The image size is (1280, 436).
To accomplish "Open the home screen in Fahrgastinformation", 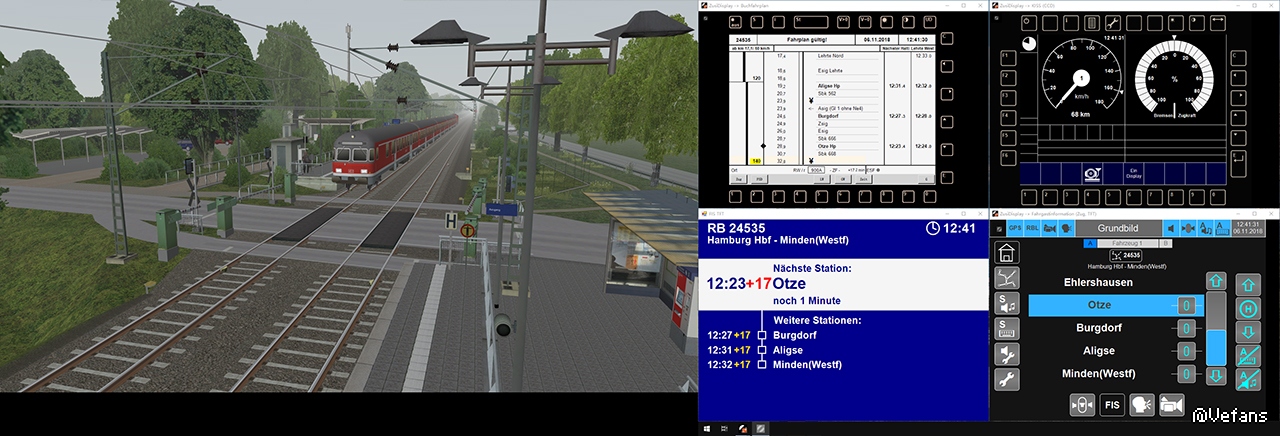I will click(x=1007, y=252).
